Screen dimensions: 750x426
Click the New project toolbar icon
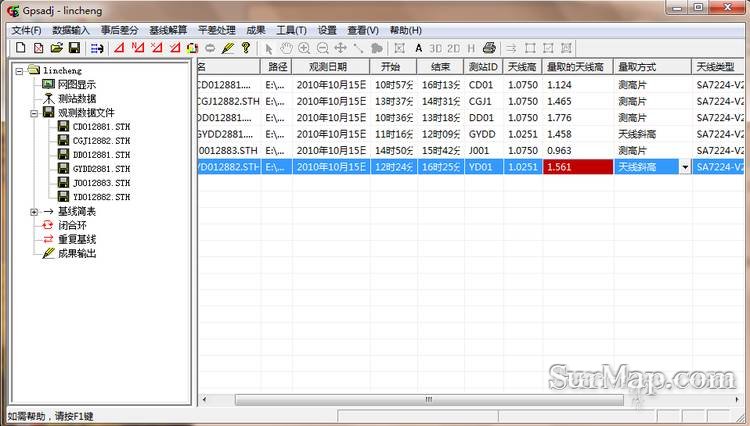point(21,48)
